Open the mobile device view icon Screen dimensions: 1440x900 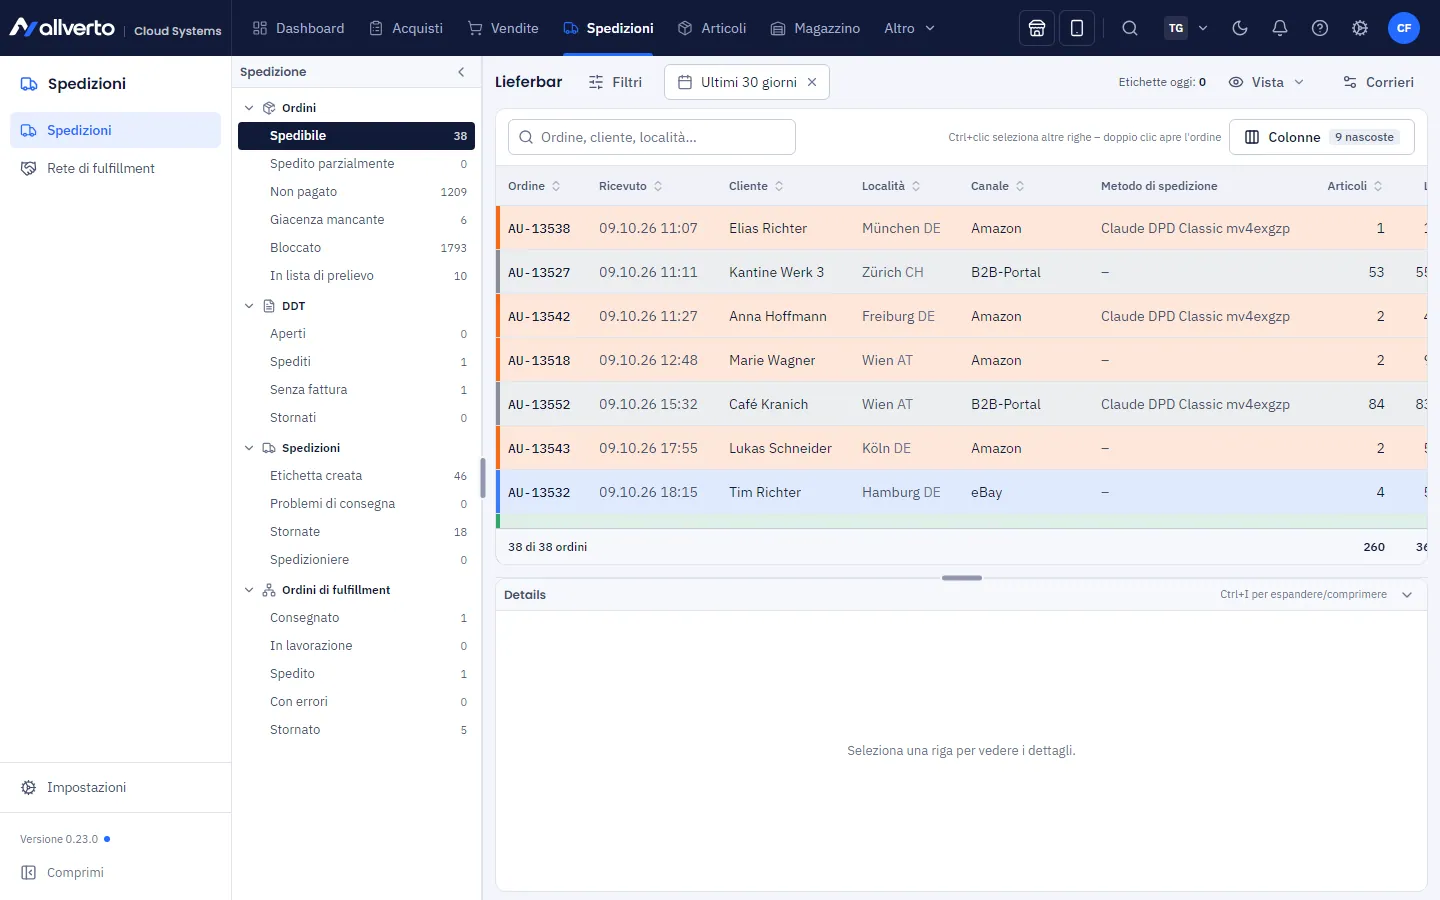[x=1077, y=28]
